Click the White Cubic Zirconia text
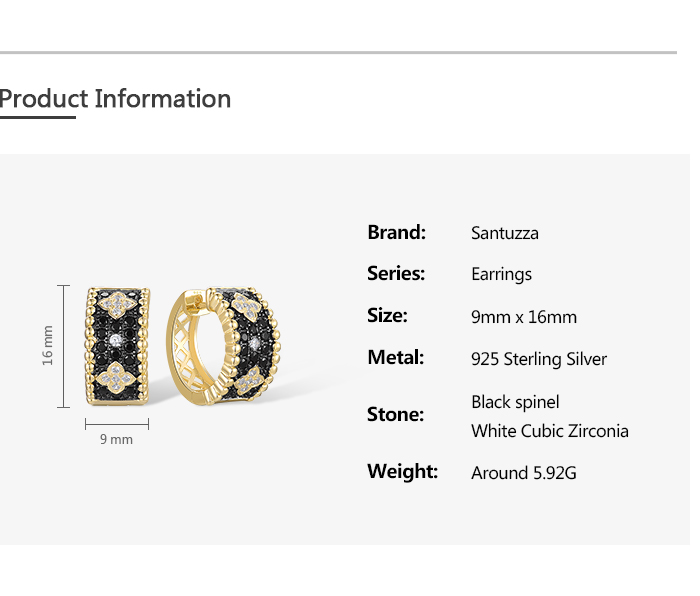The image size is (700, 596). [x=550, y=431]
